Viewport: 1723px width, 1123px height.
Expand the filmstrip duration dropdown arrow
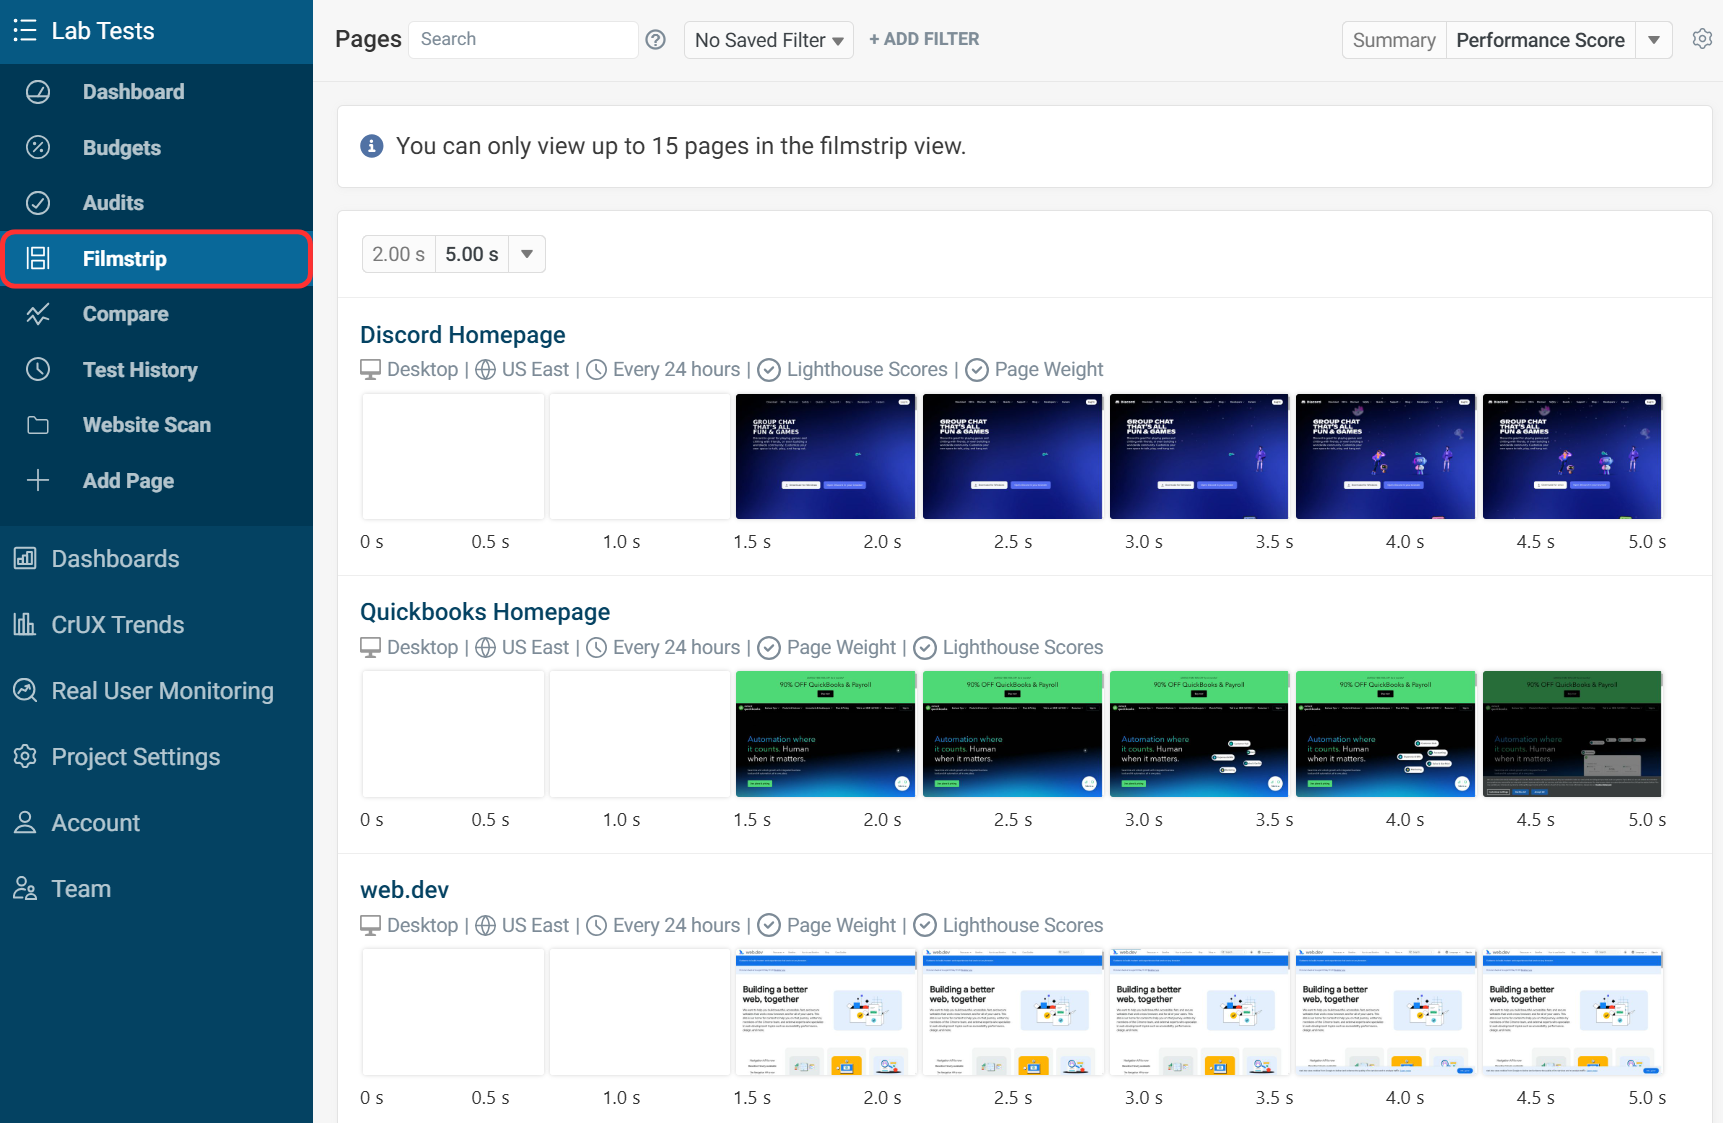point(527,254)
